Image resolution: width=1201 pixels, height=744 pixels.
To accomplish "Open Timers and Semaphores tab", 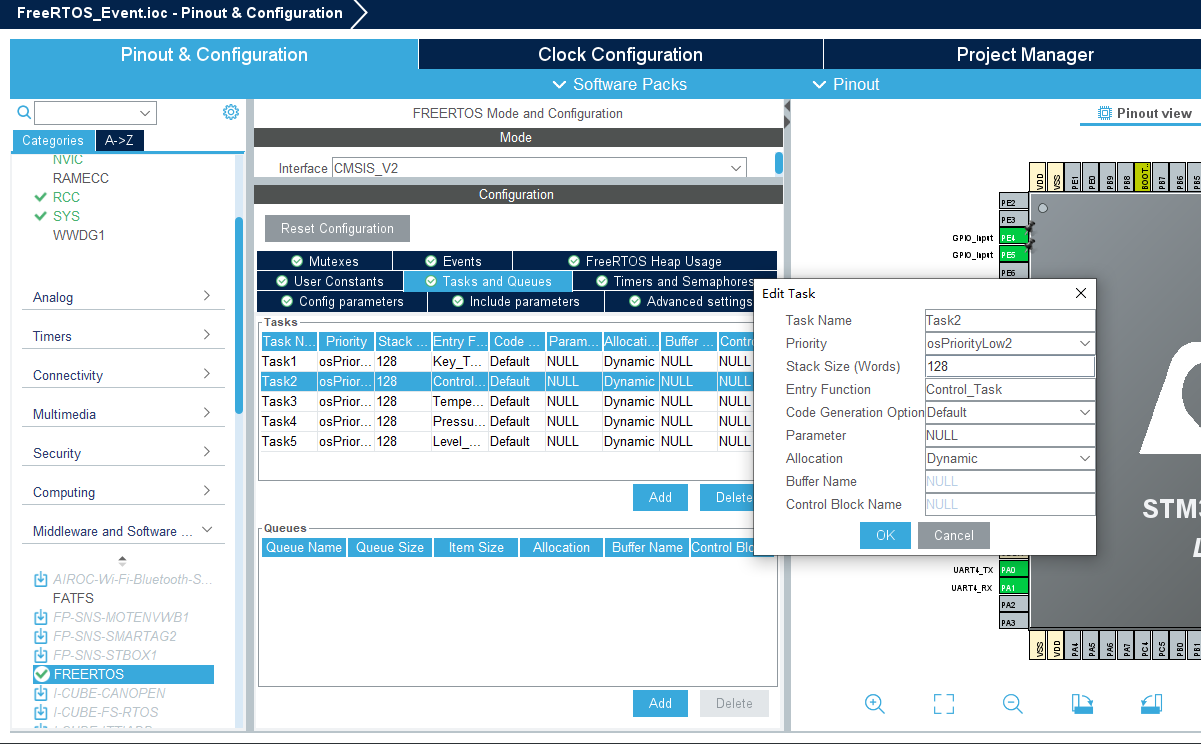I will [x=675, y=281].
